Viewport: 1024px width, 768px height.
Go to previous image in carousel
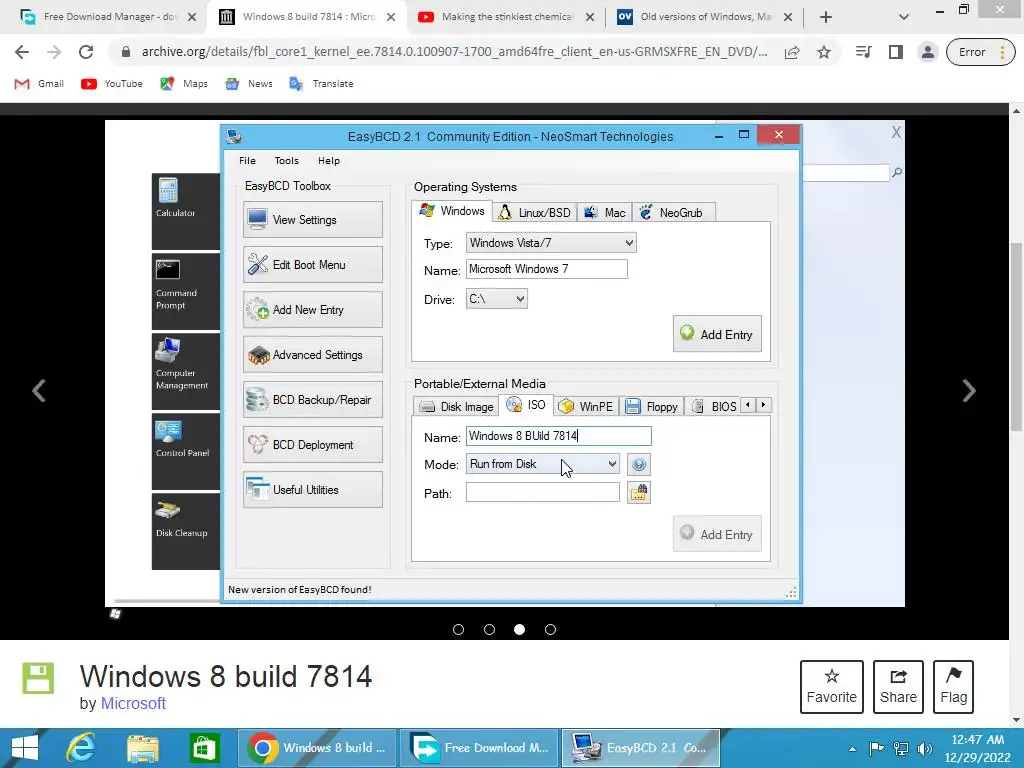39,391
